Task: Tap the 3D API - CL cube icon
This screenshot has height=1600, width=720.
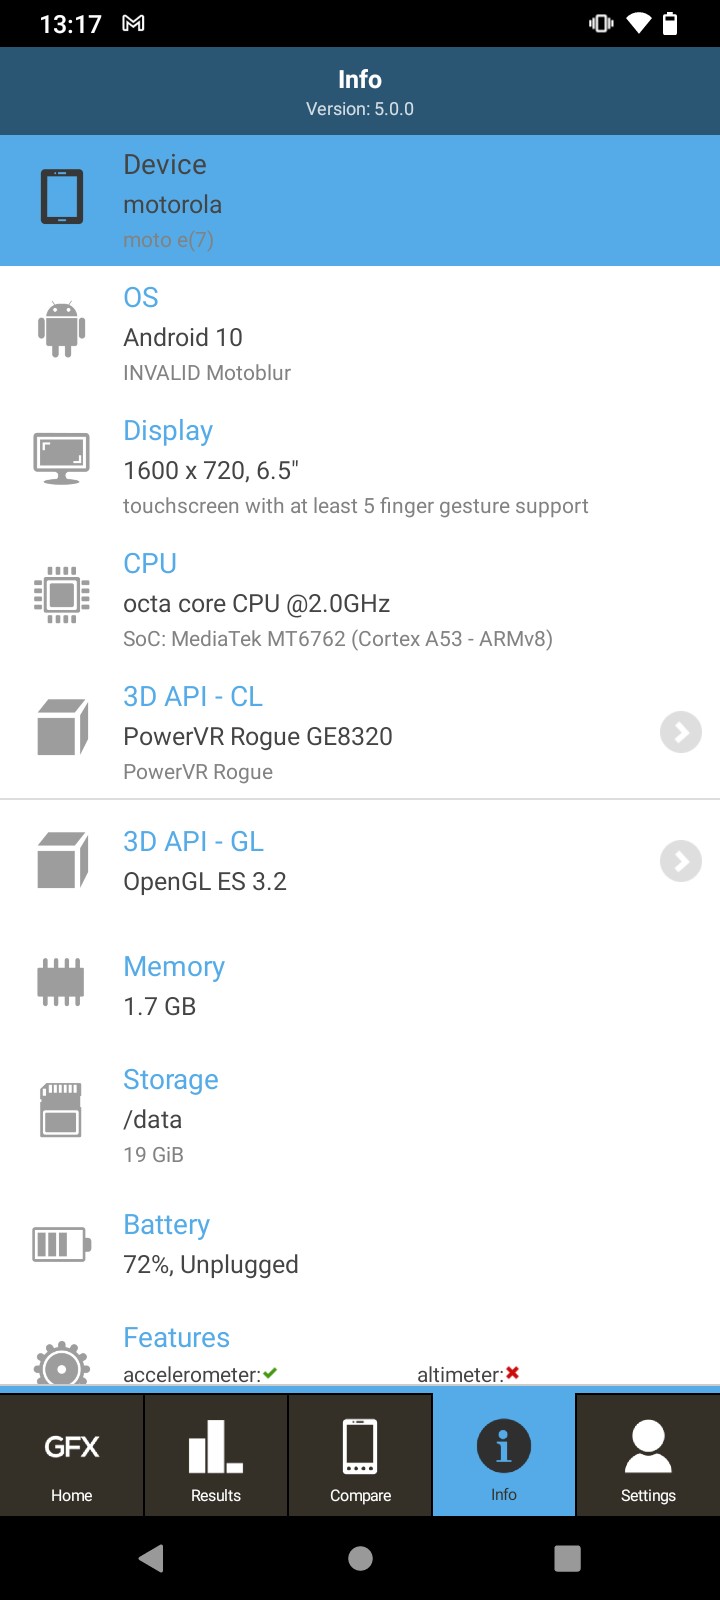Action: (x=62, y=727)
